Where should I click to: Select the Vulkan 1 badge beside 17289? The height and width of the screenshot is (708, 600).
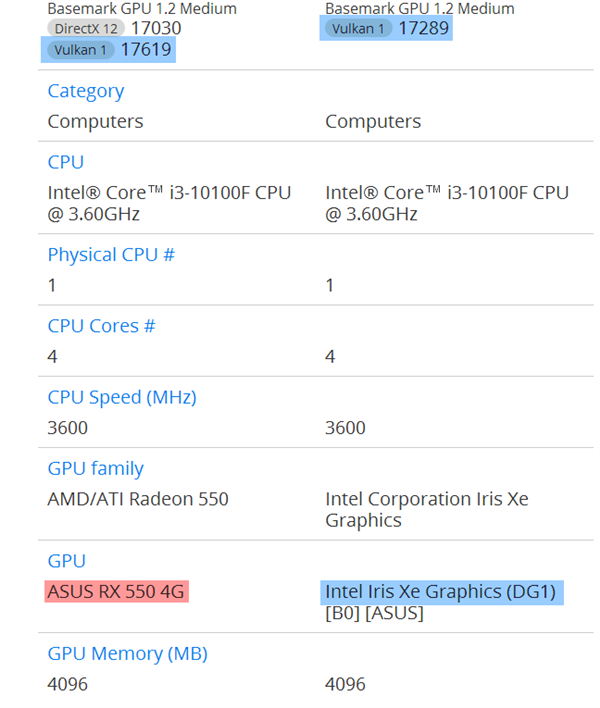[357, 29]
